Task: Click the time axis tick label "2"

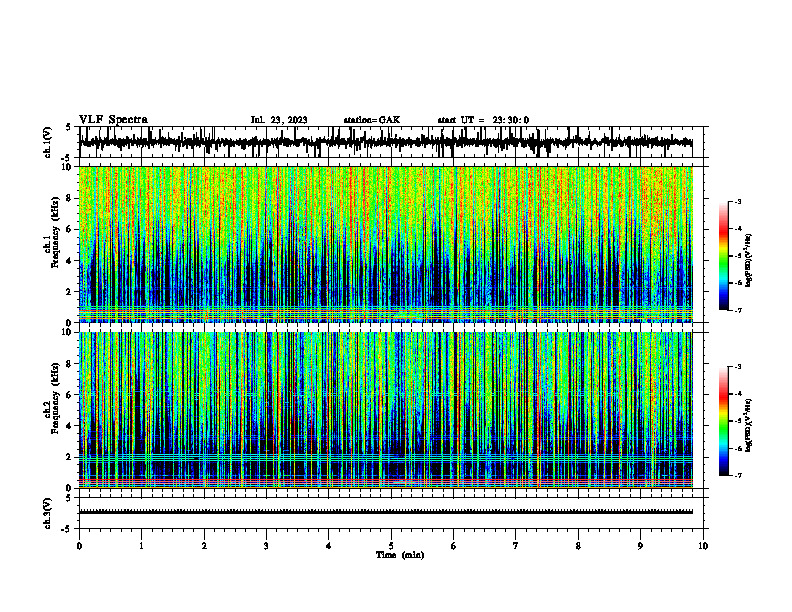Action: (x=204, y=546)
